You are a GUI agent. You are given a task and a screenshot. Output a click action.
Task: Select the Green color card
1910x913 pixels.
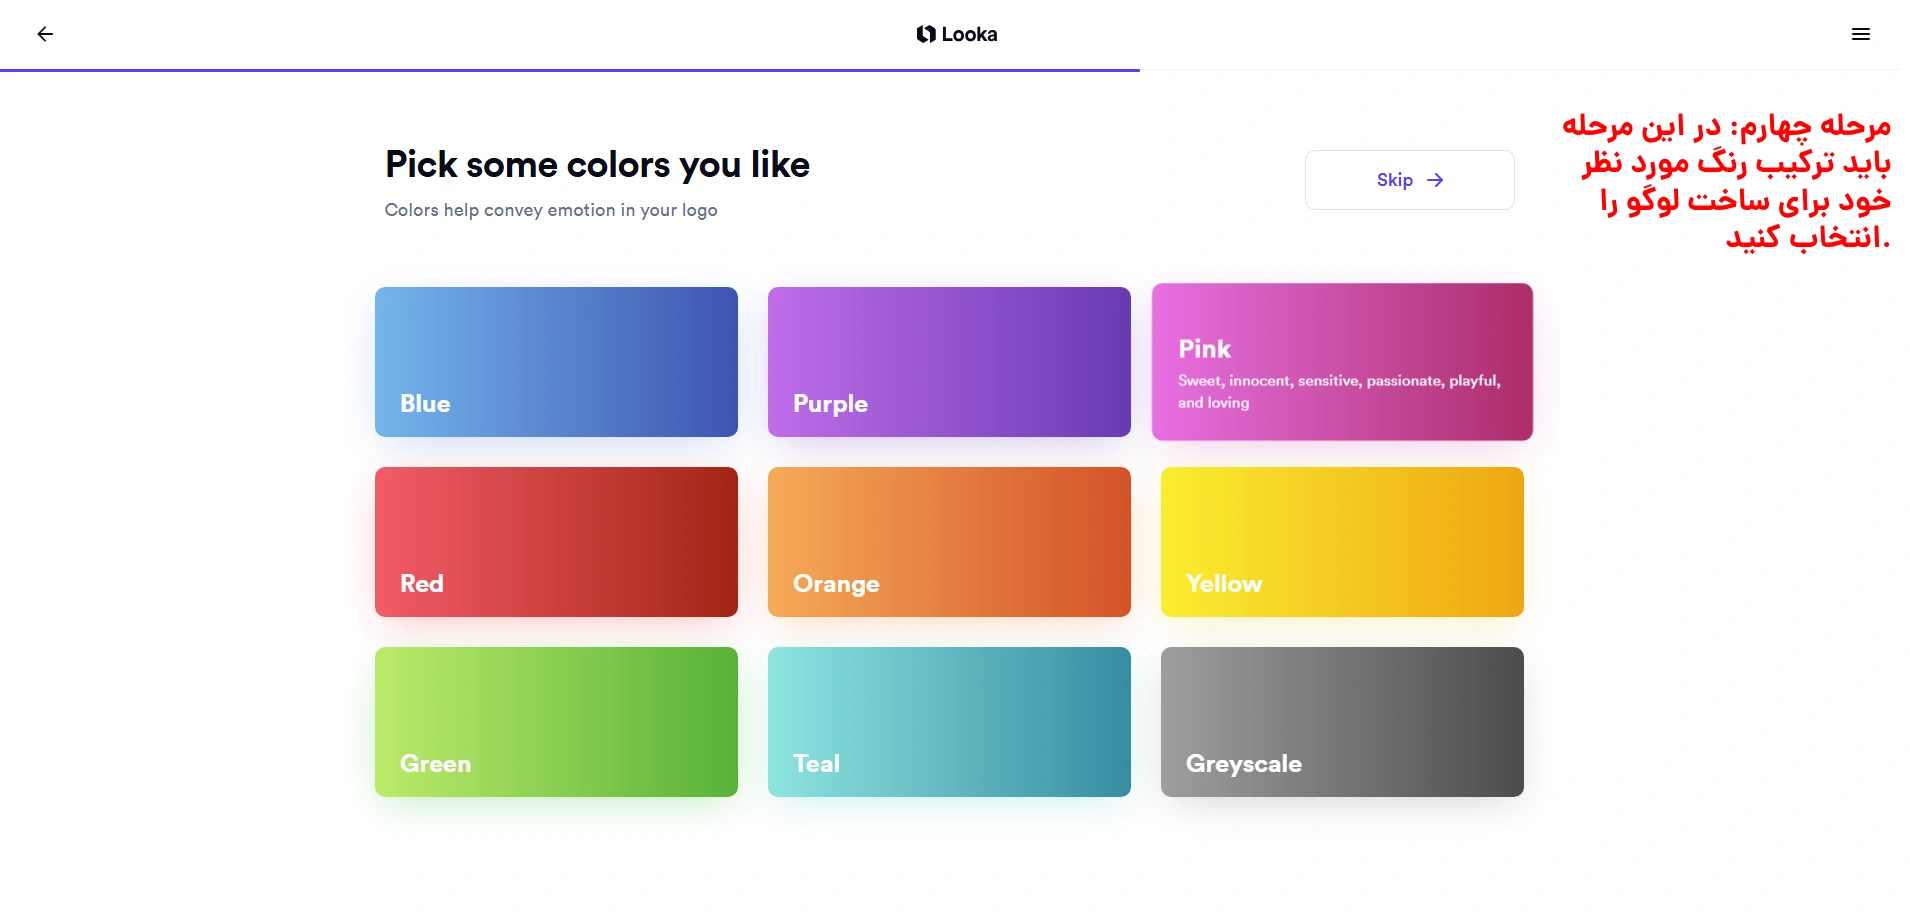point(556,721)
